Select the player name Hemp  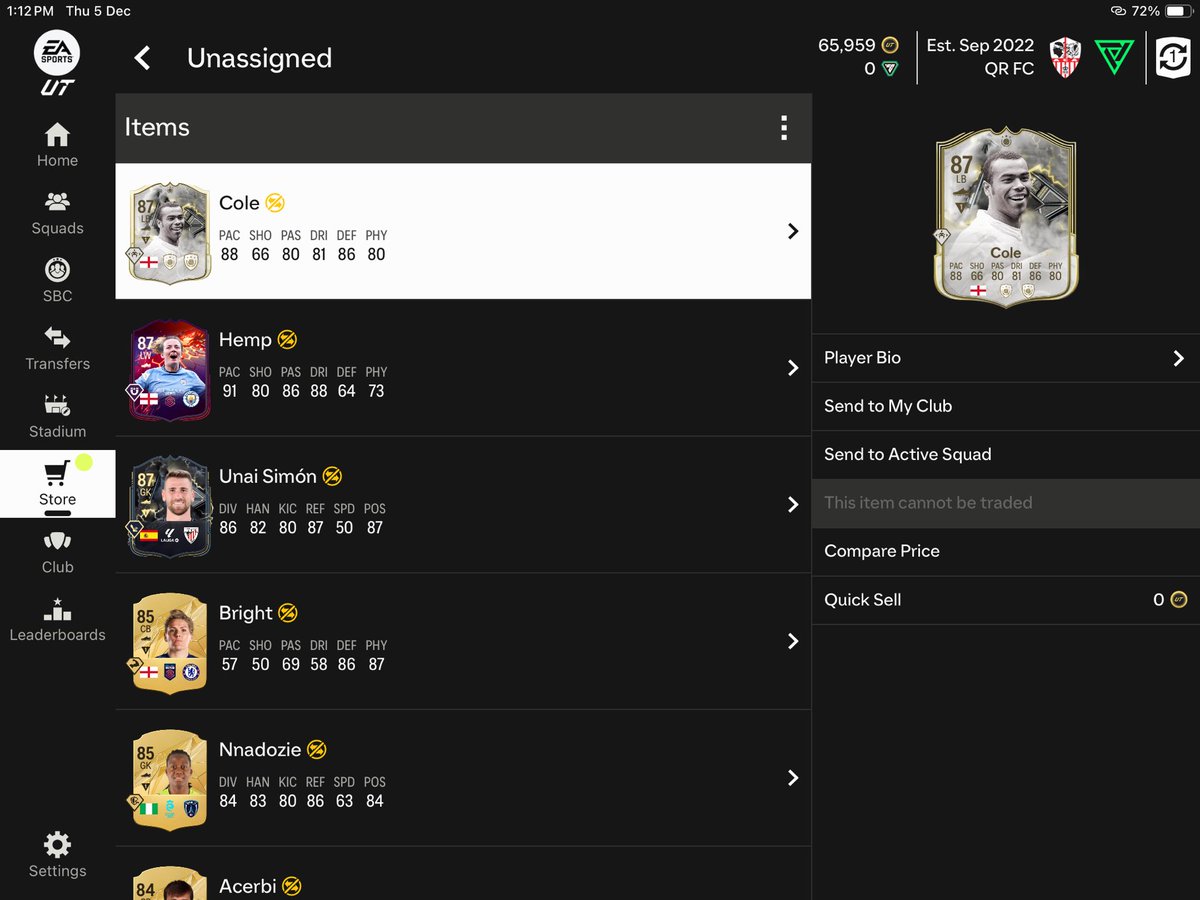point(245,340)
